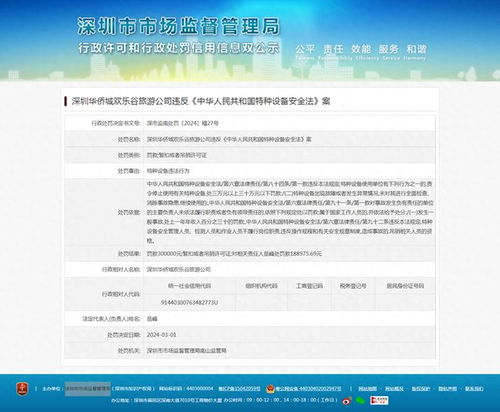Image resolution: width=500 pixels, height=412 pixels.
Task: Click the 处罚决定日期 row label
Action: pyautogui.click(x=123, y=335)
